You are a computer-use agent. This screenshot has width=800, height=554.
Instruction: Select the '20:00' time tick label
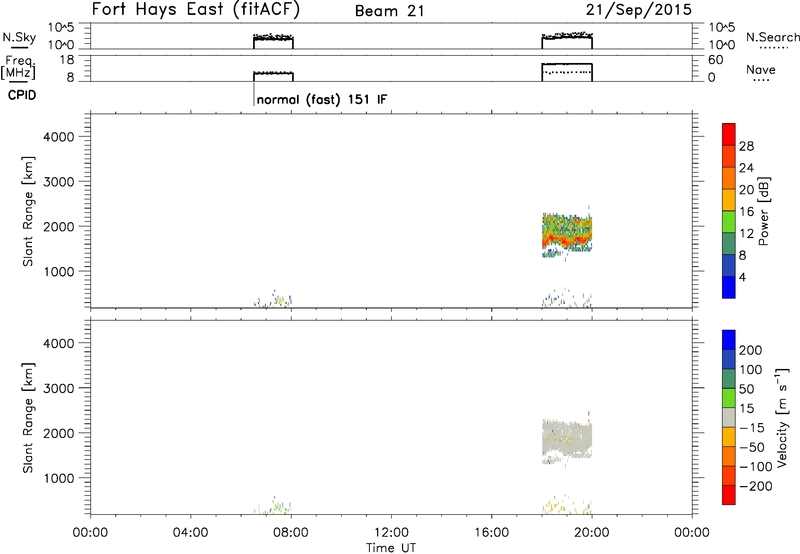(x=591, y=533)
